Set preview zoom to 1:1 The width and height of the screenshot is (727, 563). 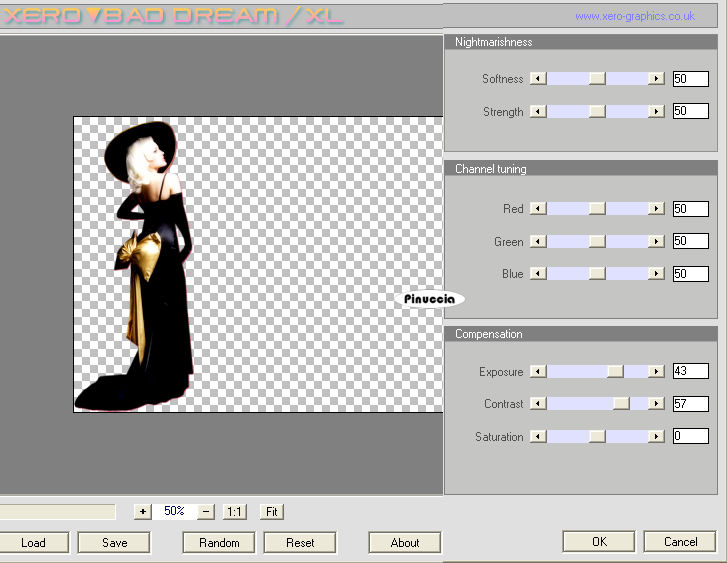point(235,512)
